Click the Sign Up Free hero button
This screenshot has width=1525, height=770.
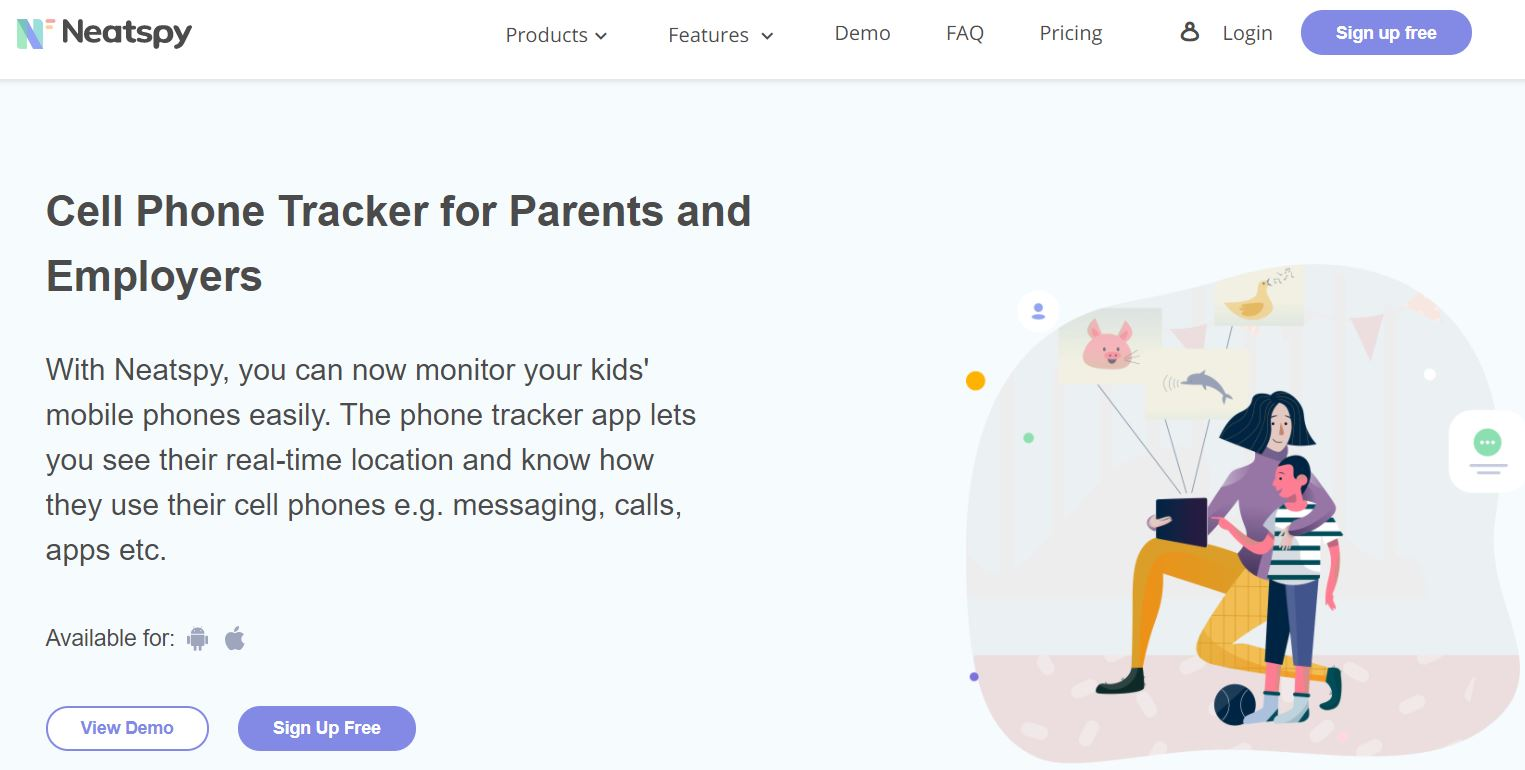coord(326,728)
